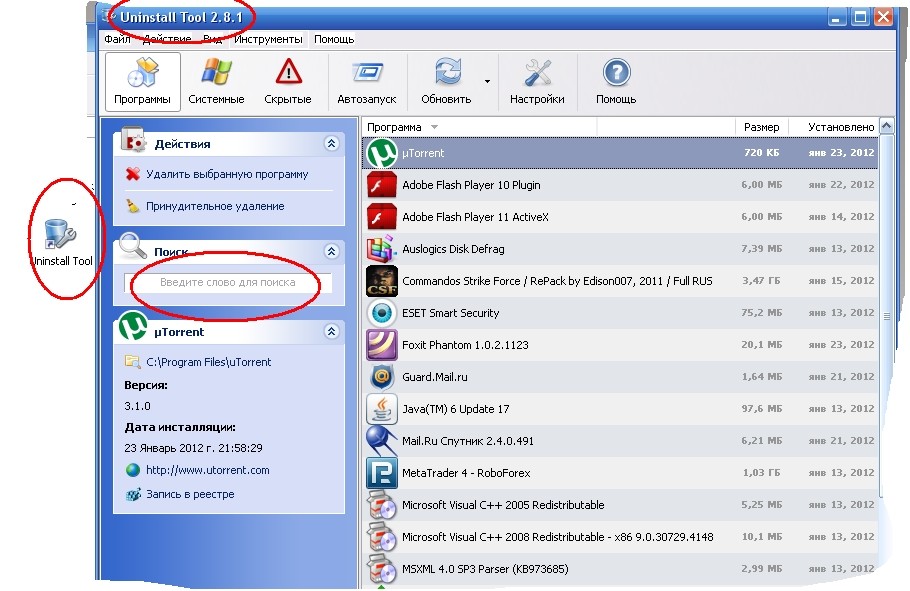Click Принудительное удаление link
The width and height of the screenshot is (910, 591).
coord(215,206)
